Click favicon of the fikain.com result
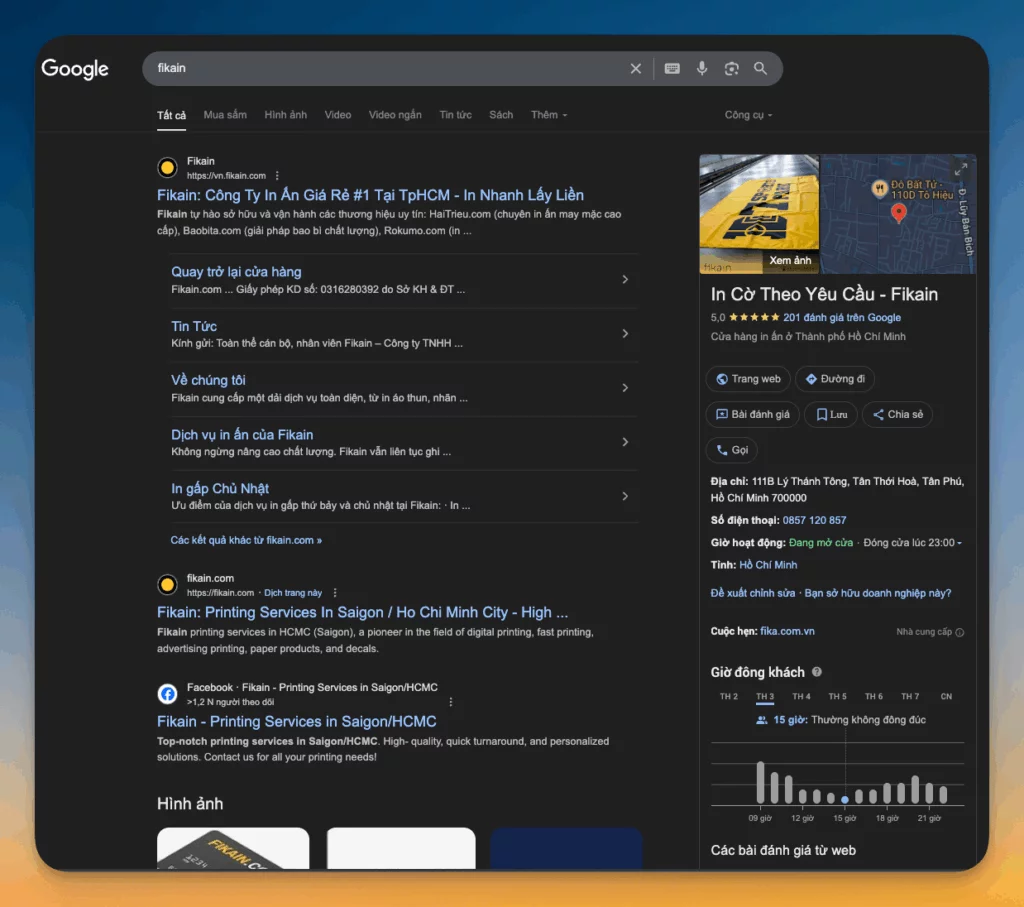1024x907 pixels. coord(167,584)
